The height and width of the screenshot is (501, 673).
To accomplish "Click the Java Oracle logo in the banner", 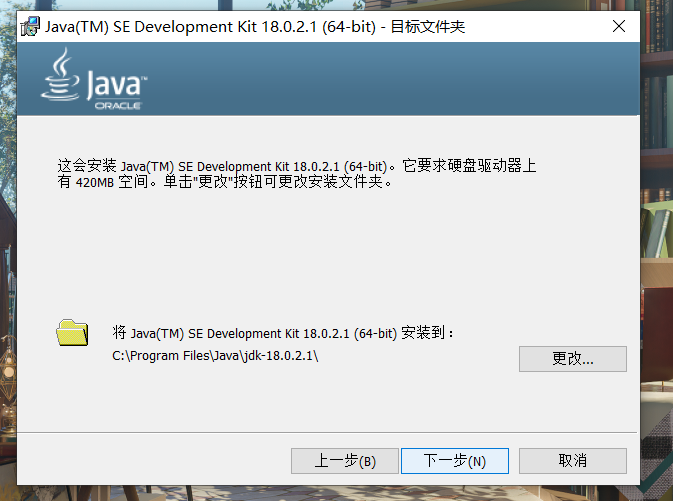I will click(x=94, y=79).
